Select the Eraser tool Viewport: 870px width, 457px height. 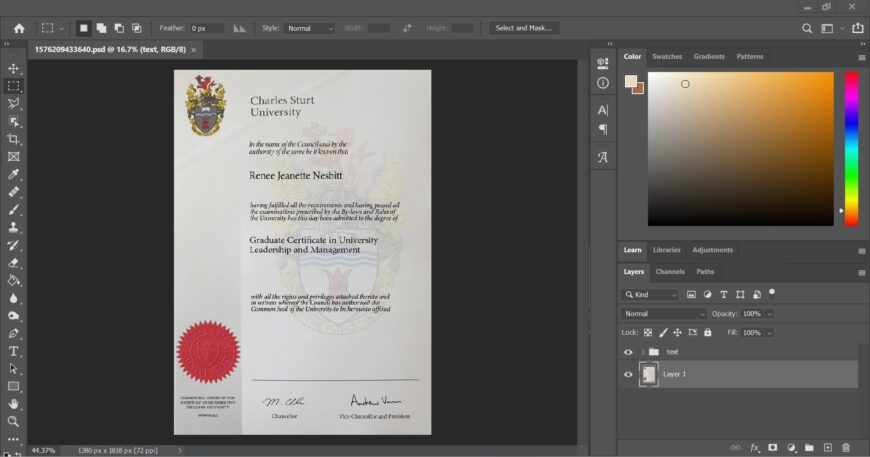click(x=13, y=263)
